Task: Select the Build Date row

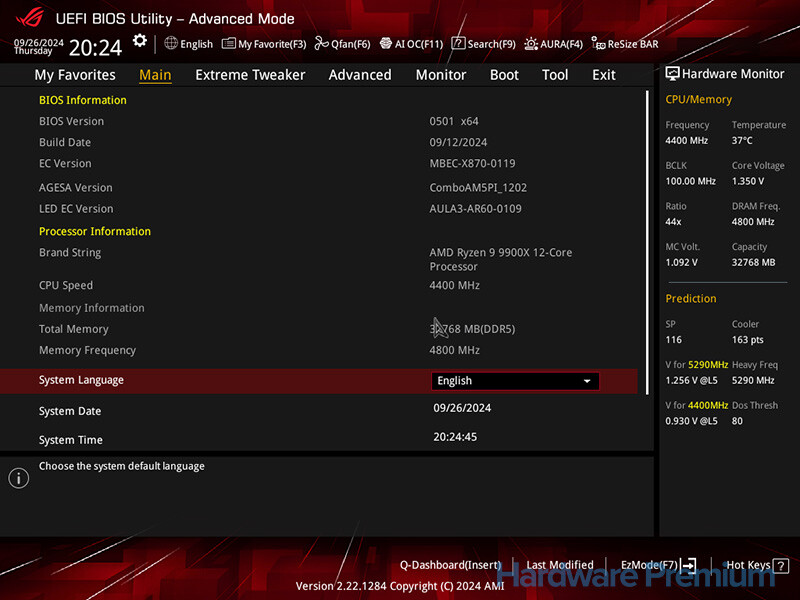Action: (x=318, y=142)
